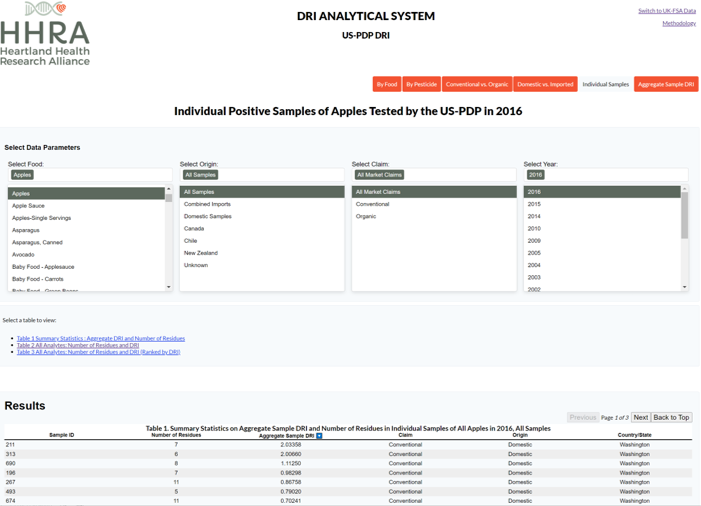Screen dimensions: 701x506
Task: Select All Market Claims list option
Action: point(434,192)
